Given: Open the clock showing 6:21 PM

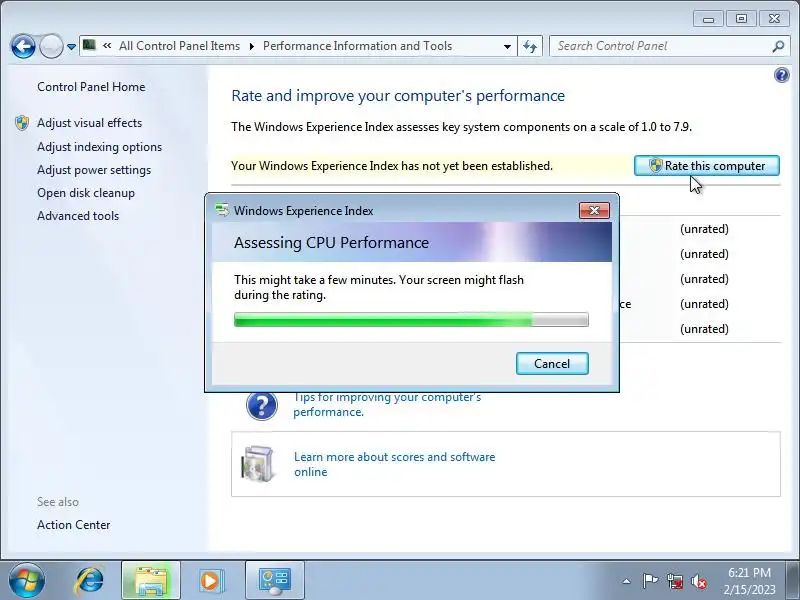Looking at the screenshot, I should pos(749,581).
